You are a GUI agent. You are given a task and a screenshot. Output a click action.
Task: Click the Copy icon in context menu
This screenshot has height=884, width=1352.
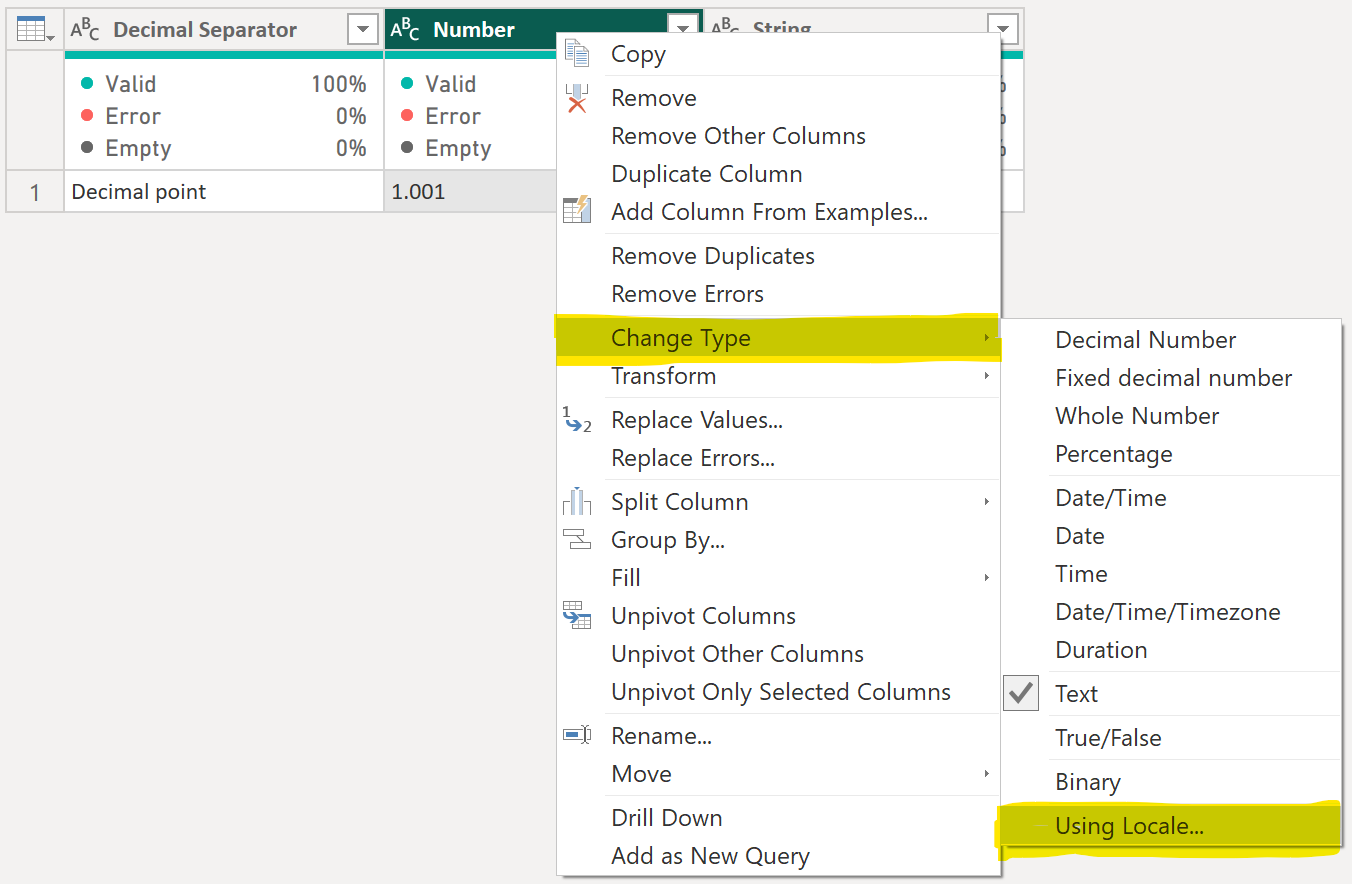tap(577, 54)
